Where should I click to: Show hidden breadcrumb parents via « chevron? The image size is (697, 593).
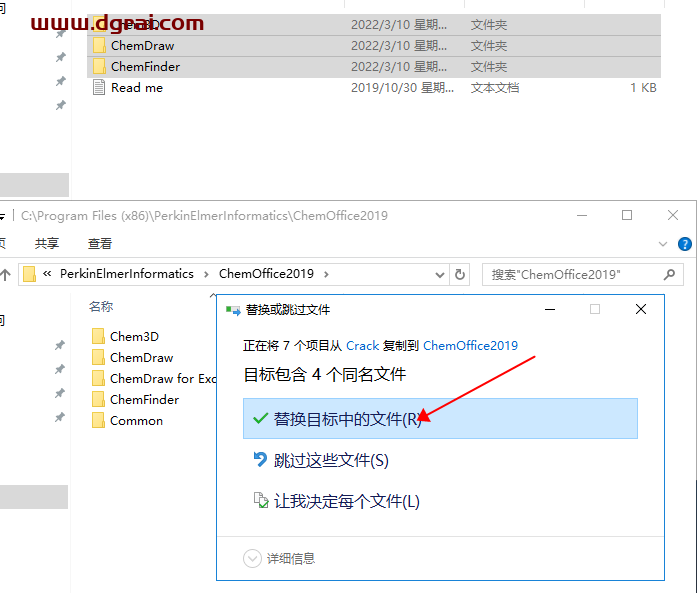pyautogui.click(x=47, y=274)
